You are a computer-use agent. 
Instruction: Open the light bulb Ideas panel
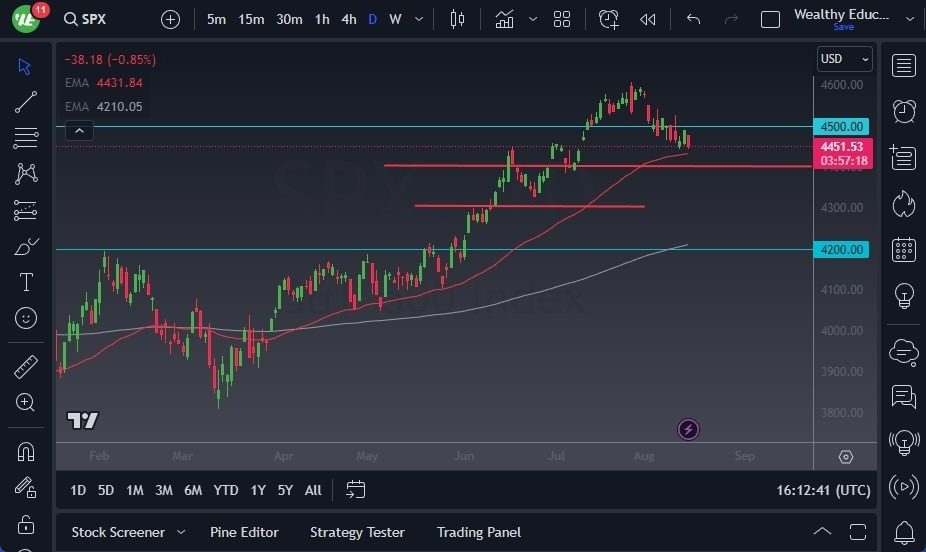(904, 296)
